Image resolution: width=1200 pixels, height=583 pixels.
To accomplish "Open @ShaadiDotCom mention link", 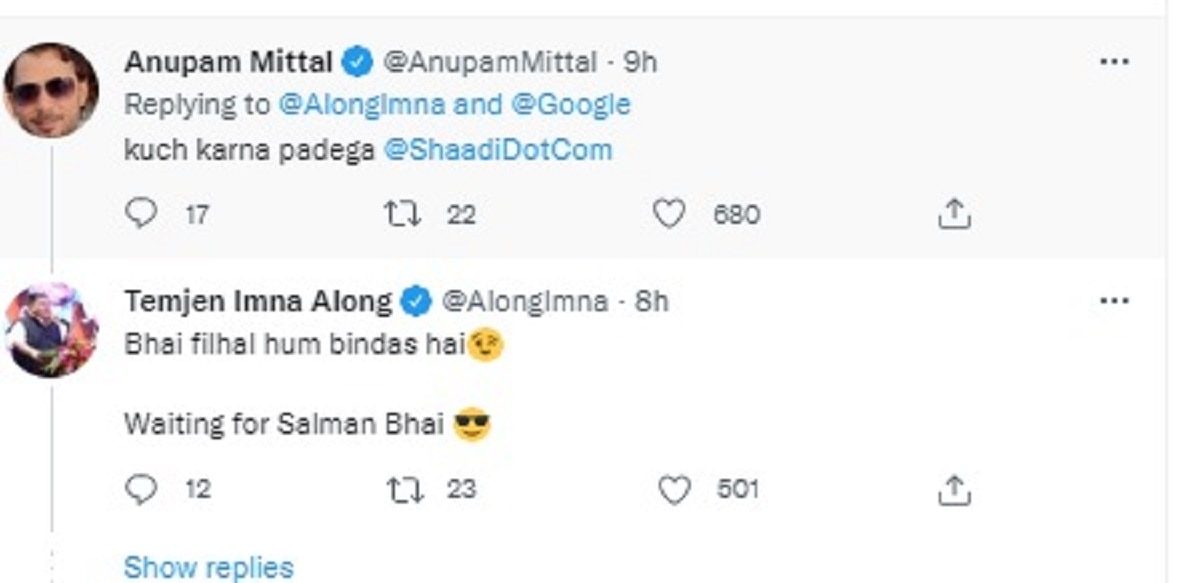I will pyautogui.click(x=497, y=150).
